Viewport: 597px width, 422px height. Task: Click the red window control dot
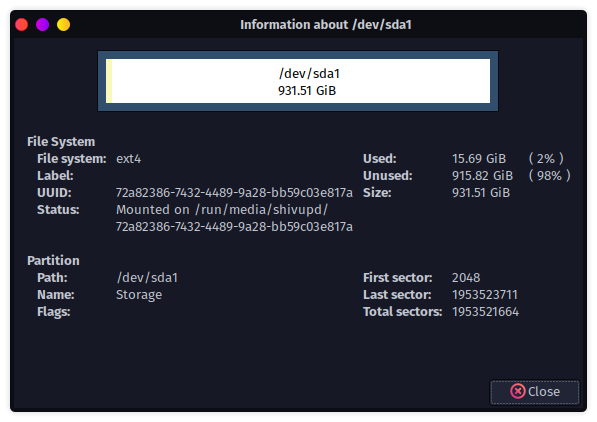[22, 24]
